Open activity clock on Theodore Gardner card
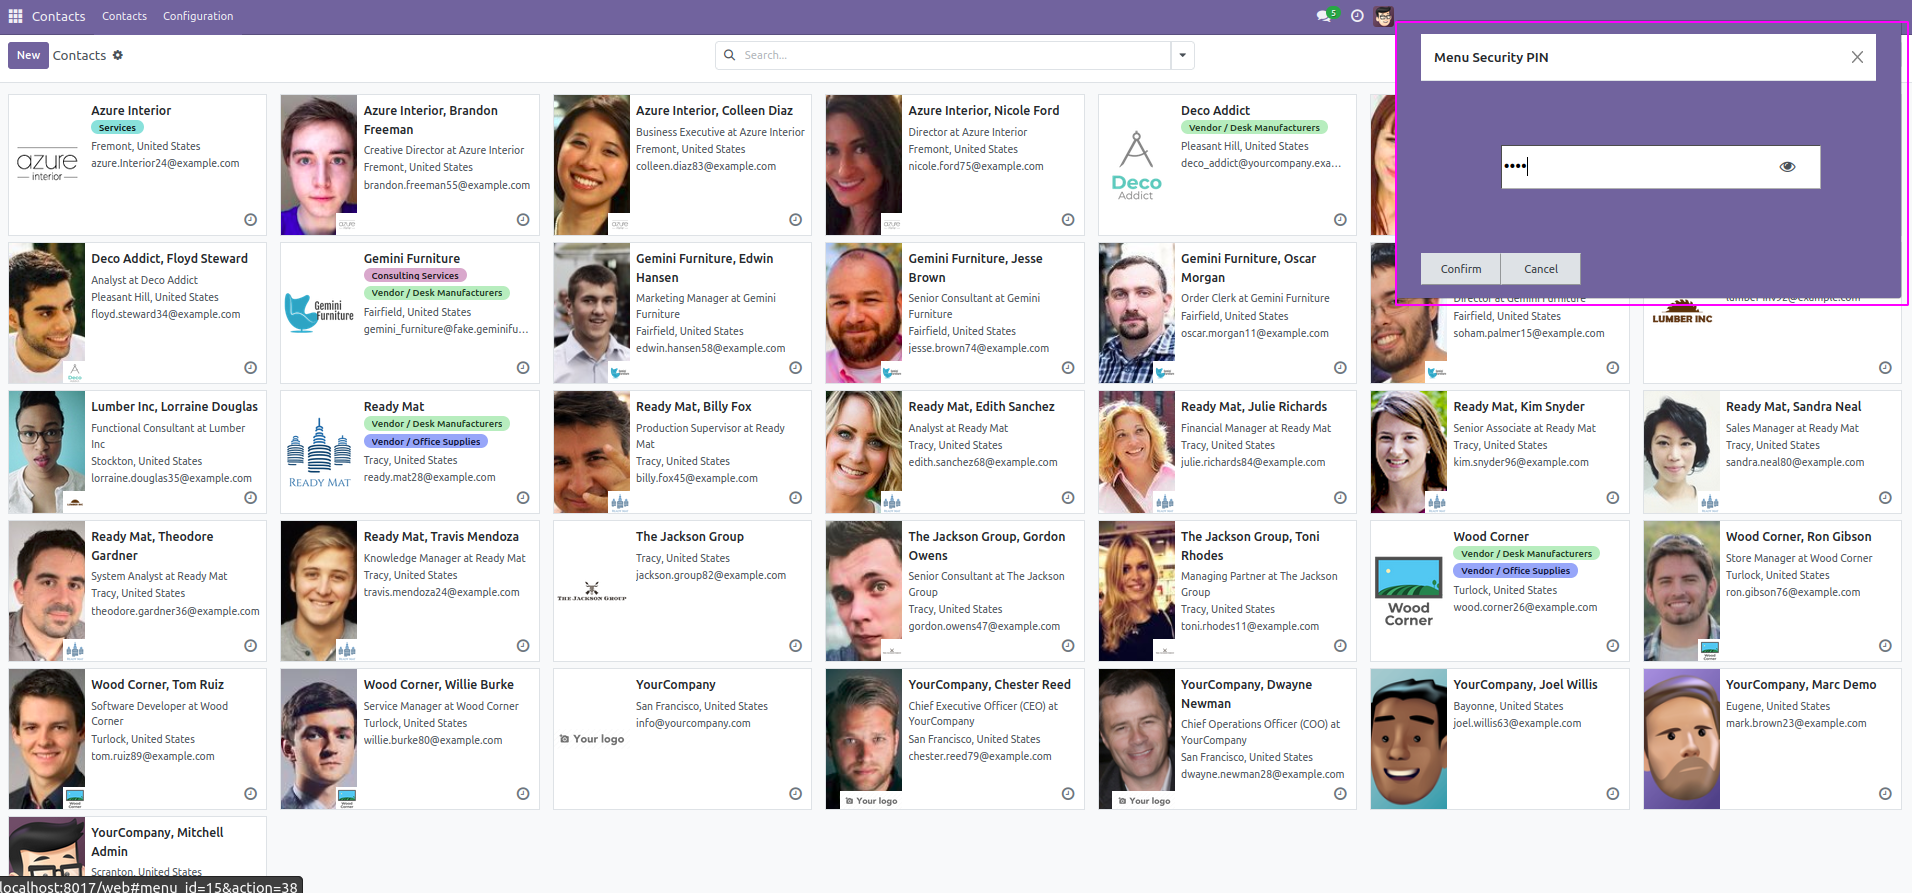The height and width of the screenshot is (893, 1912). [250, 646]
